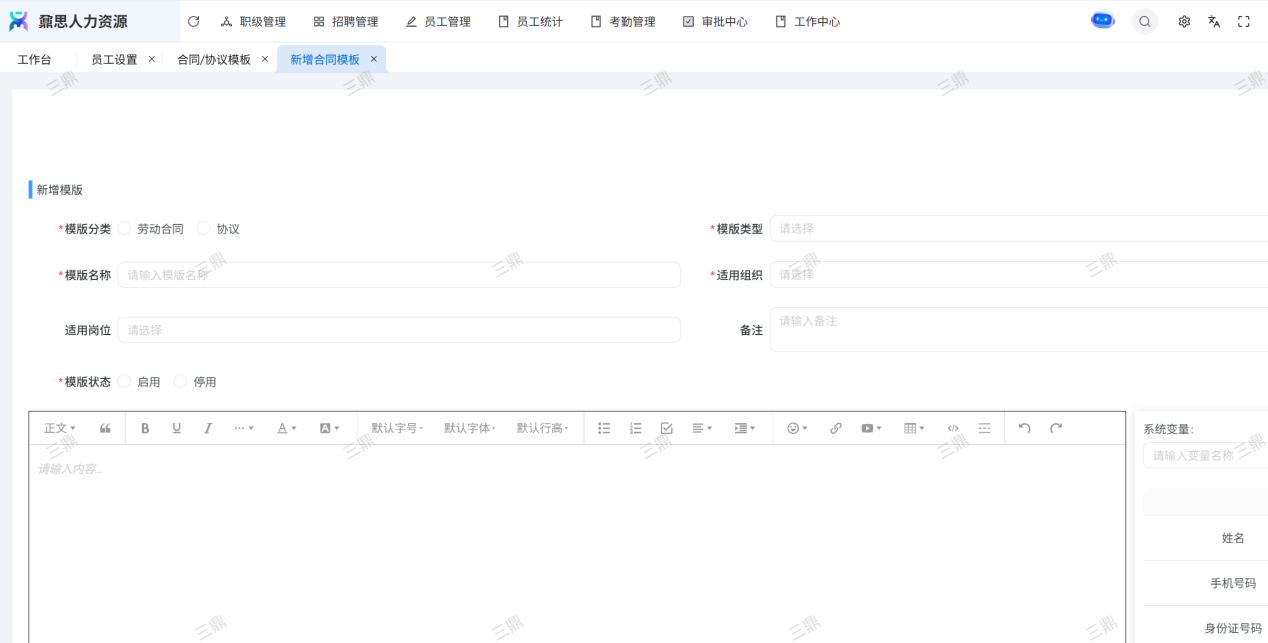The height and width of the screenshot is (643, 1268).
Task: Choose 协议 as the template category
Action: click(204, 229)
